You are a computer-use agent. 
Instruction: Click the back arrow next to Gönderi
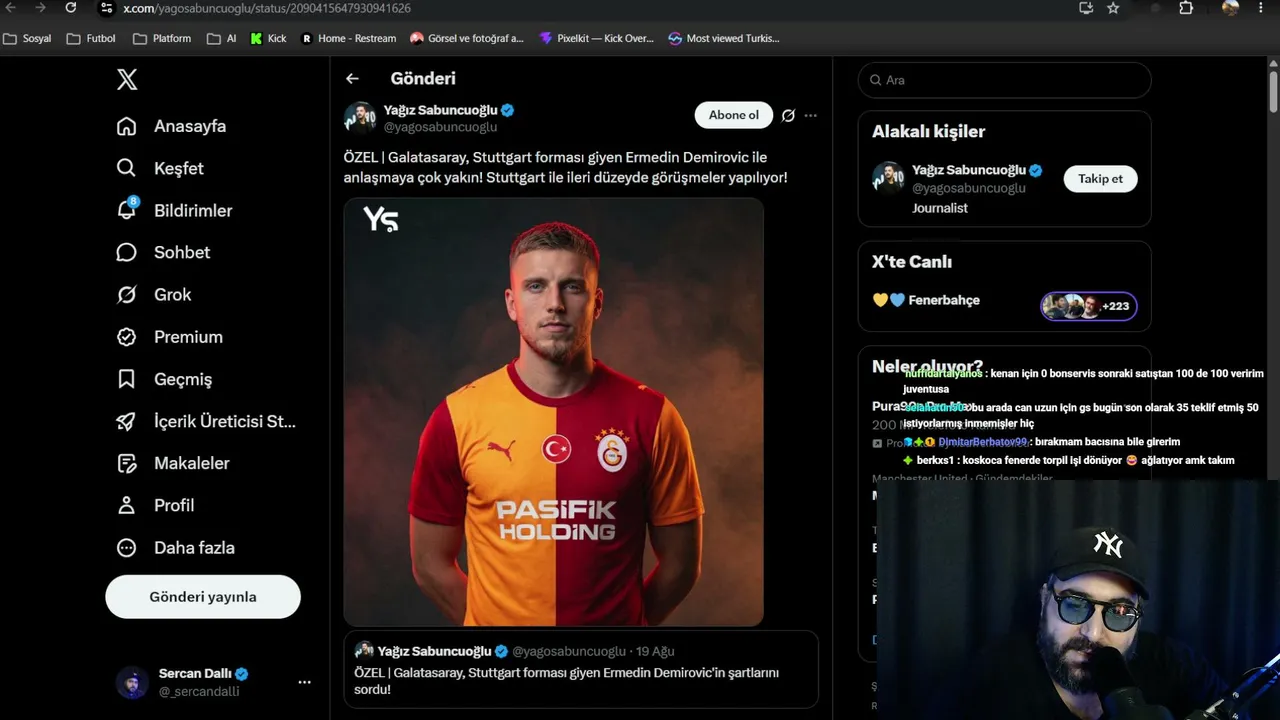click(x=352, y=78)
